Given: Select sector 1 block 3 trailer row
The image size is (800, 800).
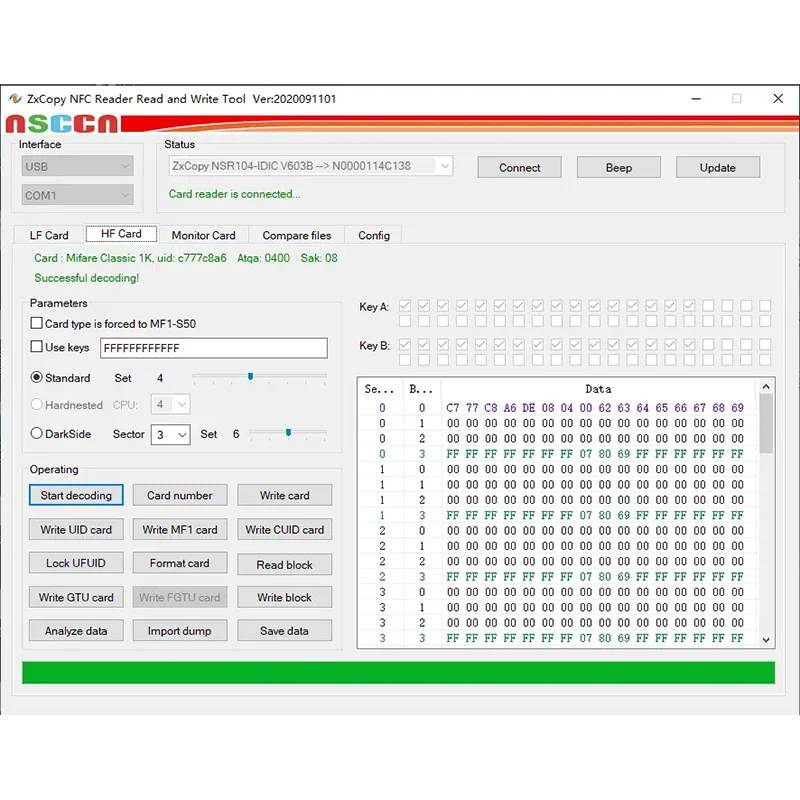Looking at the screenshot, I should click(558, 515).
